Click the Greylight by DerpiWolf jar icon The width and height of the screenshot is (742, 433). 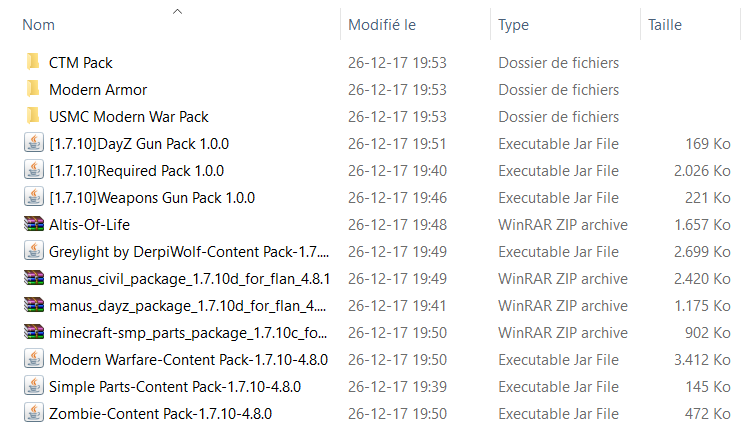(x=34, y=251)
